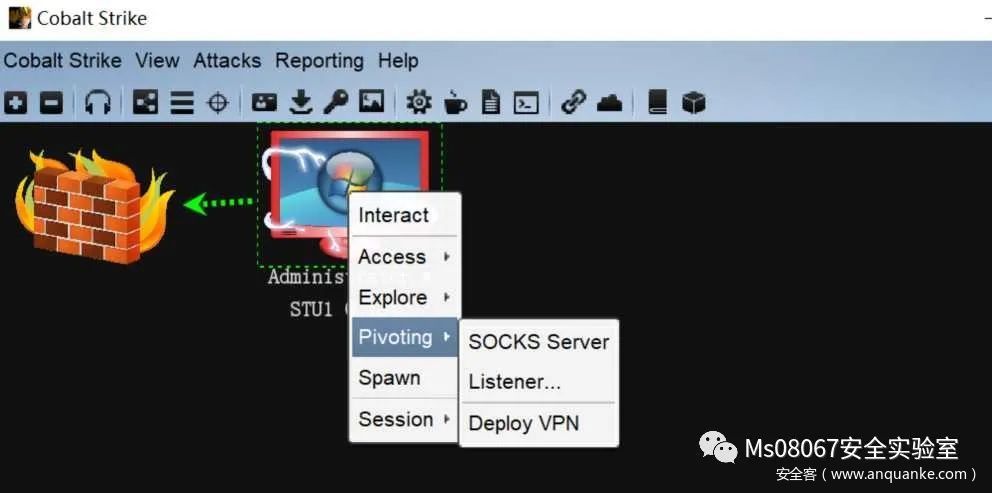Click the Cobalt Strike title bar app icon
Screen dimensions: 992x493
(19, 18)
